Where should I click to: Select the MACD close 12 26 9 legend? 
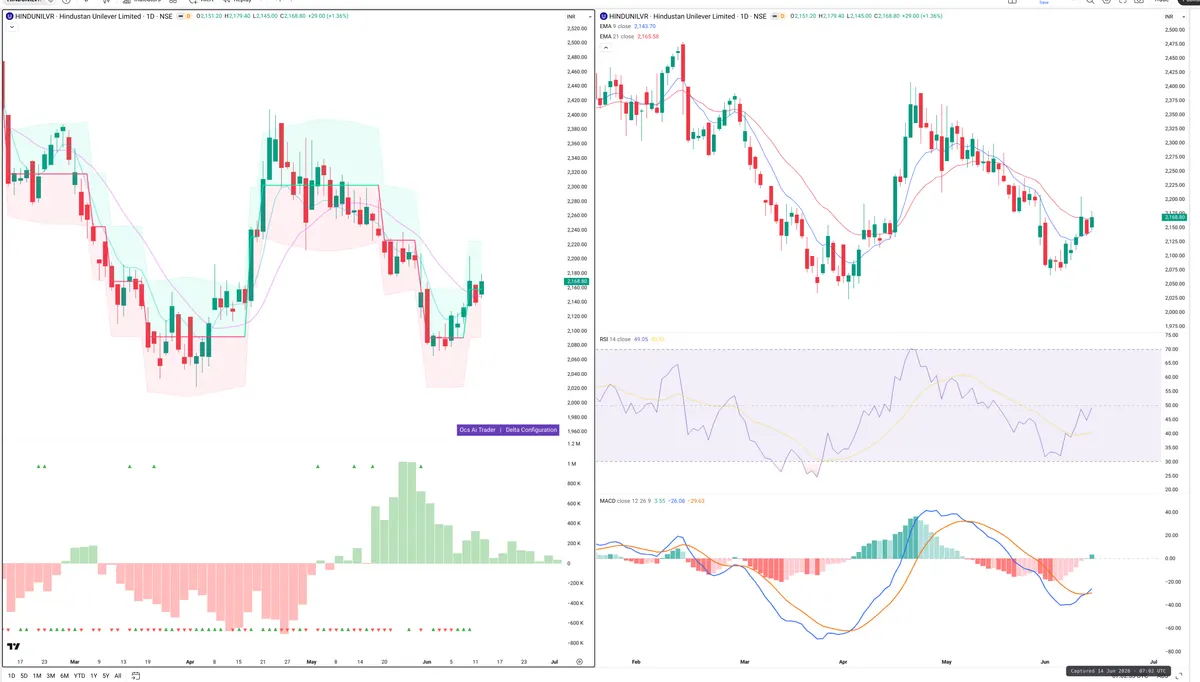pos(625,500)
